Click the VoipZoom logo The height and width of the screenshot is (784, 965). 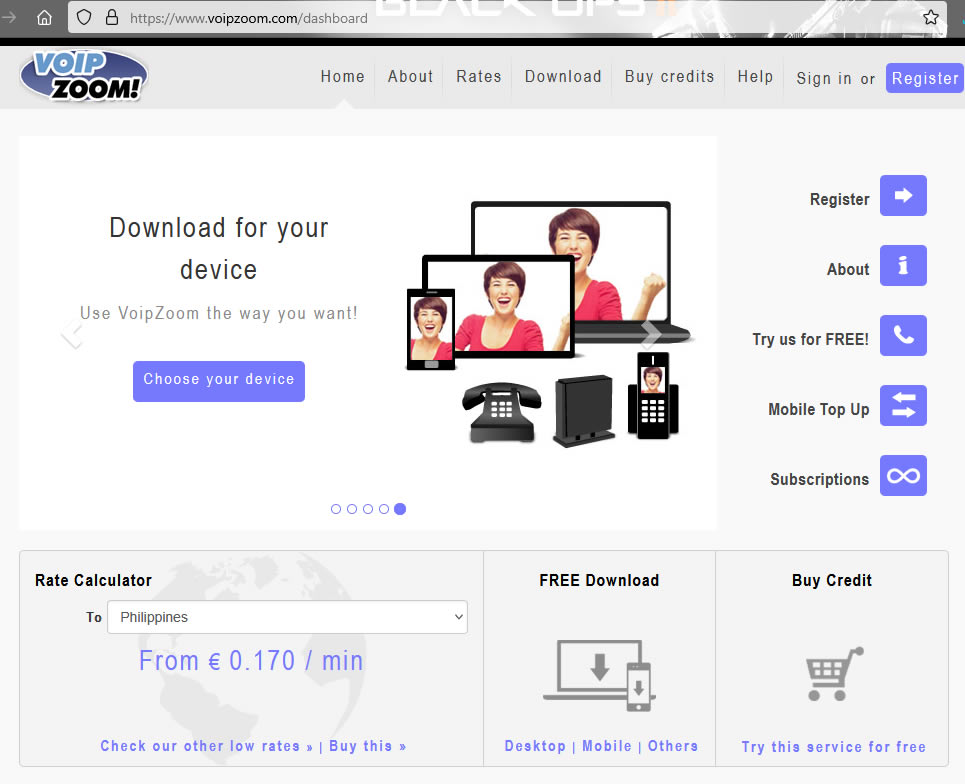[x=83, y=77]
